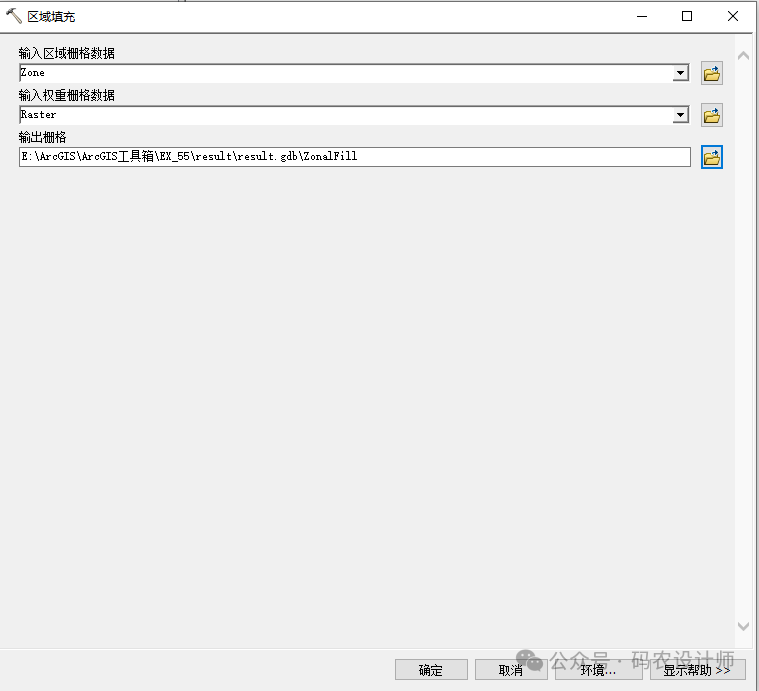759x691 pixels.
Task: Click inside the Raster combo box field
Action: point(340,115)
